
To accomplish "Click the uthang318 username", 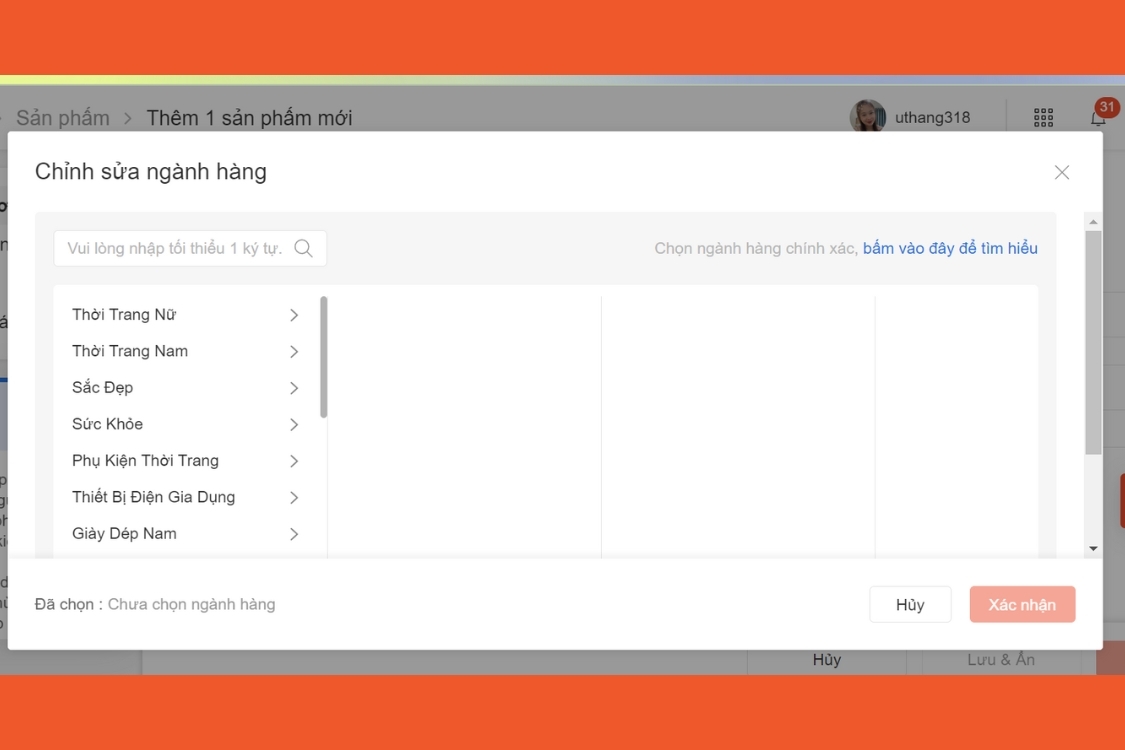I will coord(932,118).
